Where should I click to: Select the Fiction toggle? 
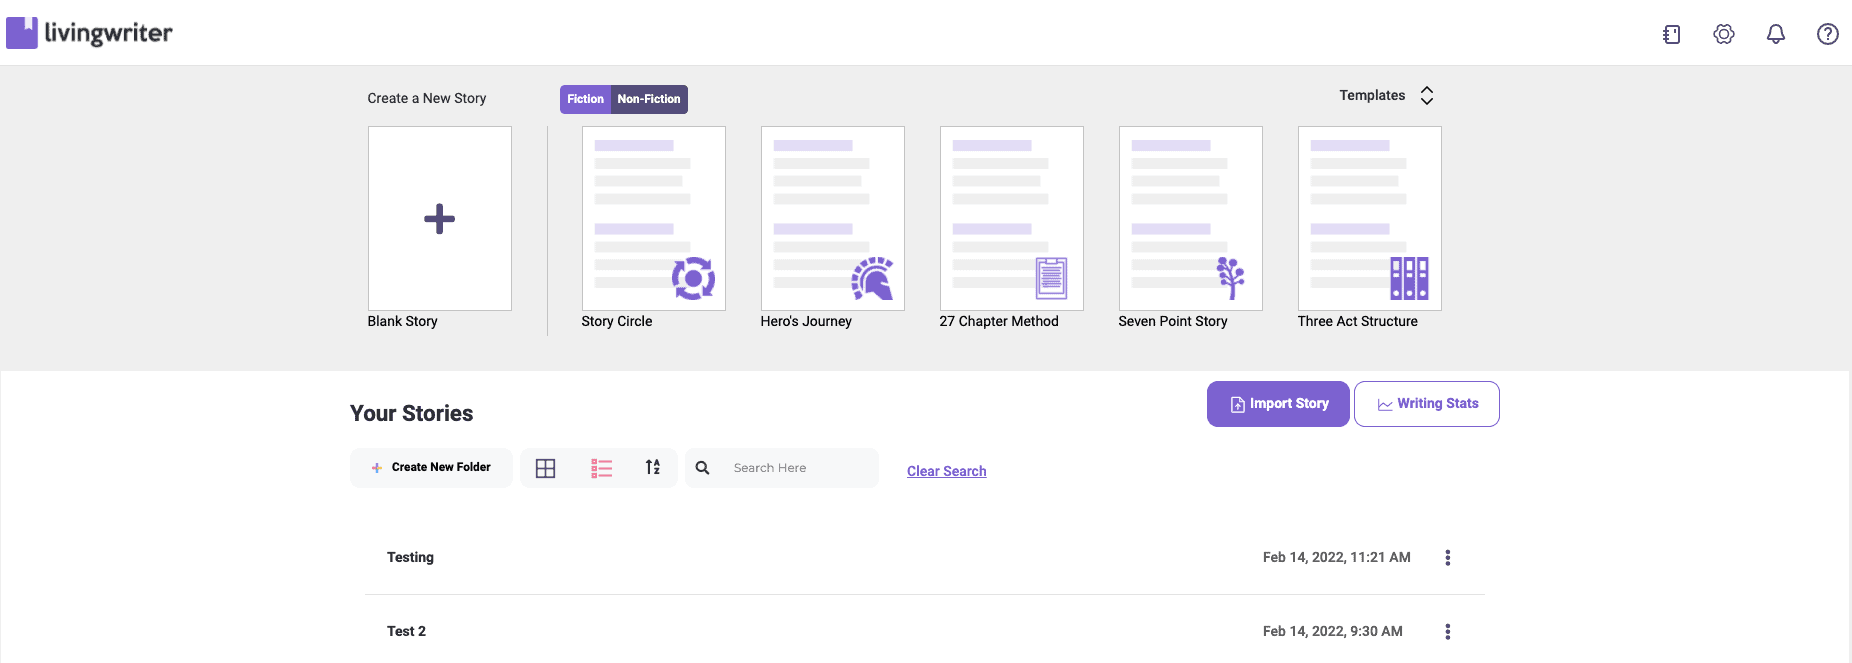(585, 99)
